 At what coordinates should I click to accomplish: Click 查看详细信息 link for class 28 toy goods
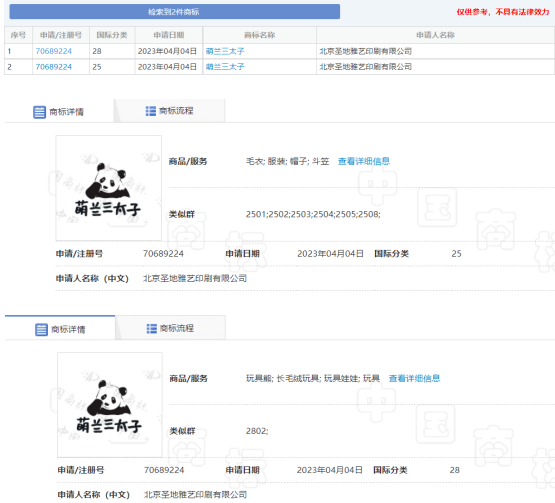(x=414, y=378)
